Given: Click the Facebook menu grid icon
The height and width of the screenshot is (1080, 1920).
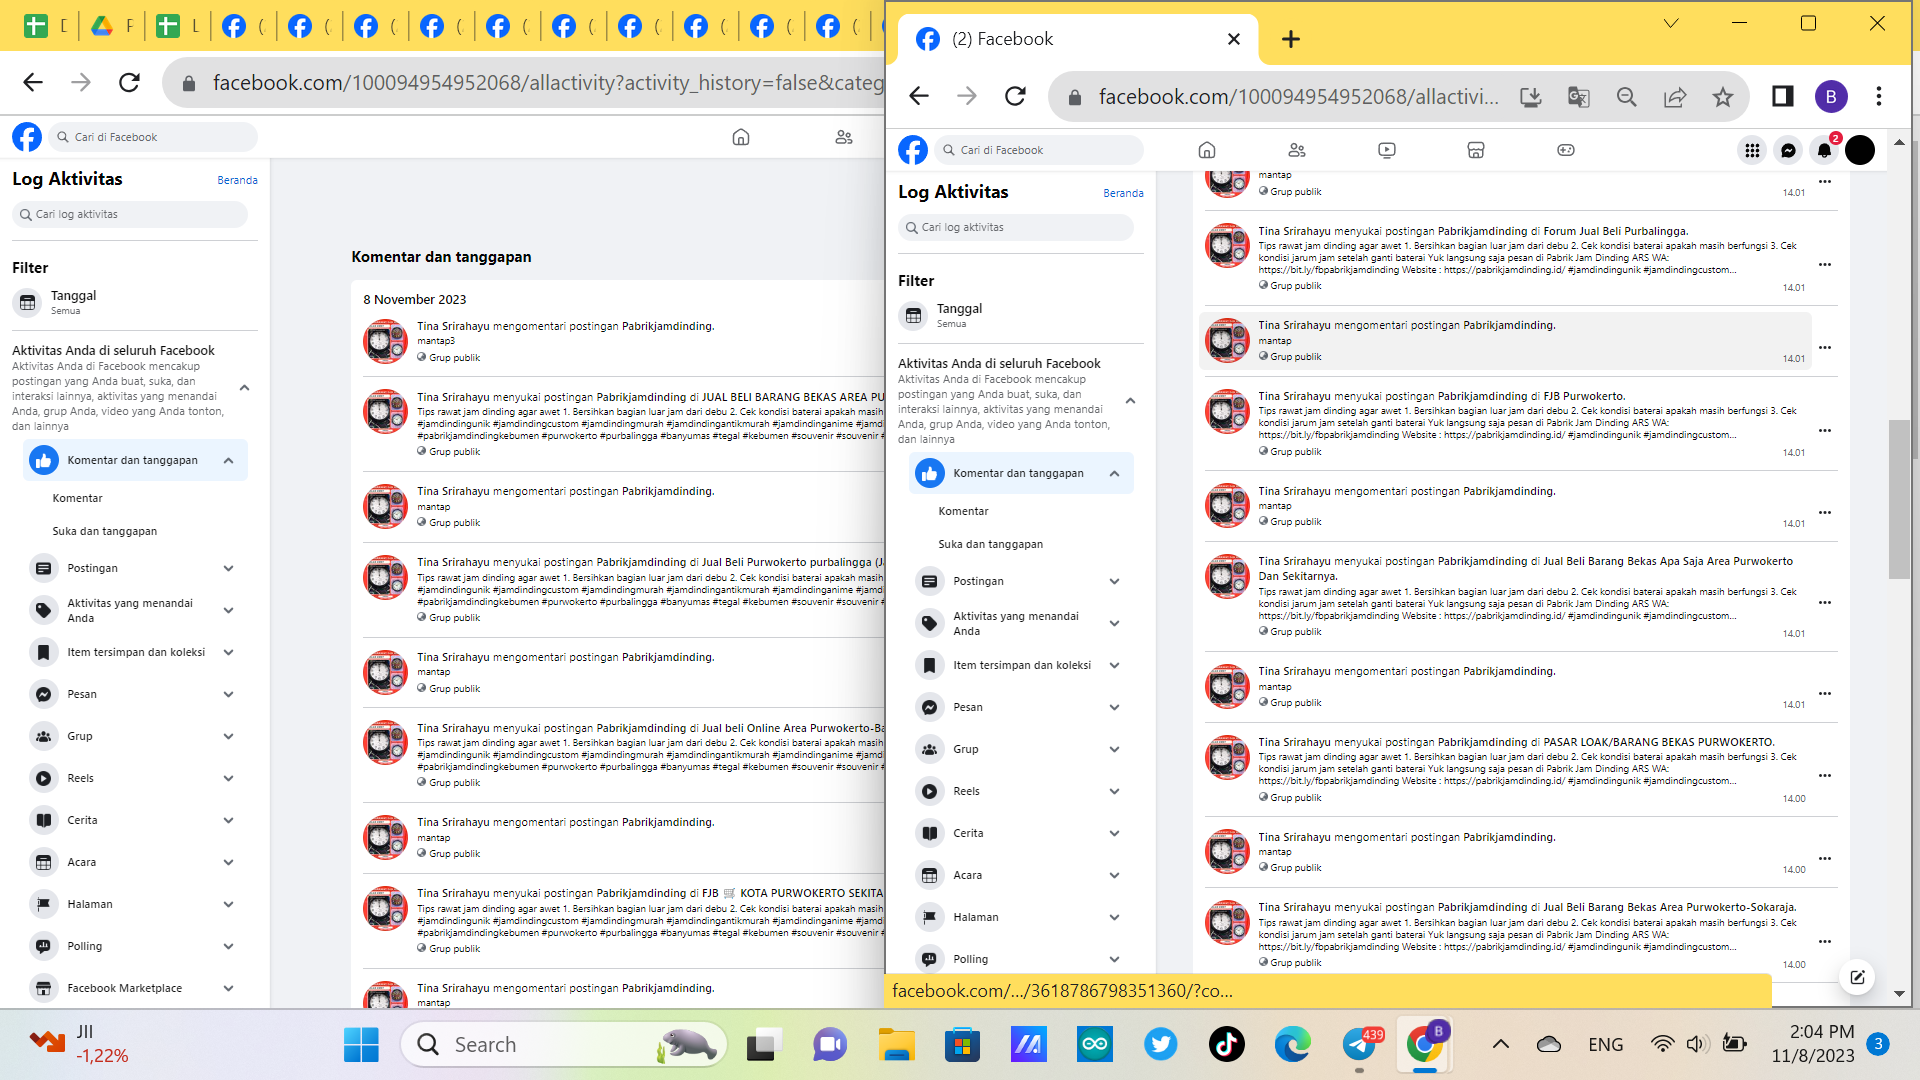Looking at the screenshot, I should coord(1752,150).
